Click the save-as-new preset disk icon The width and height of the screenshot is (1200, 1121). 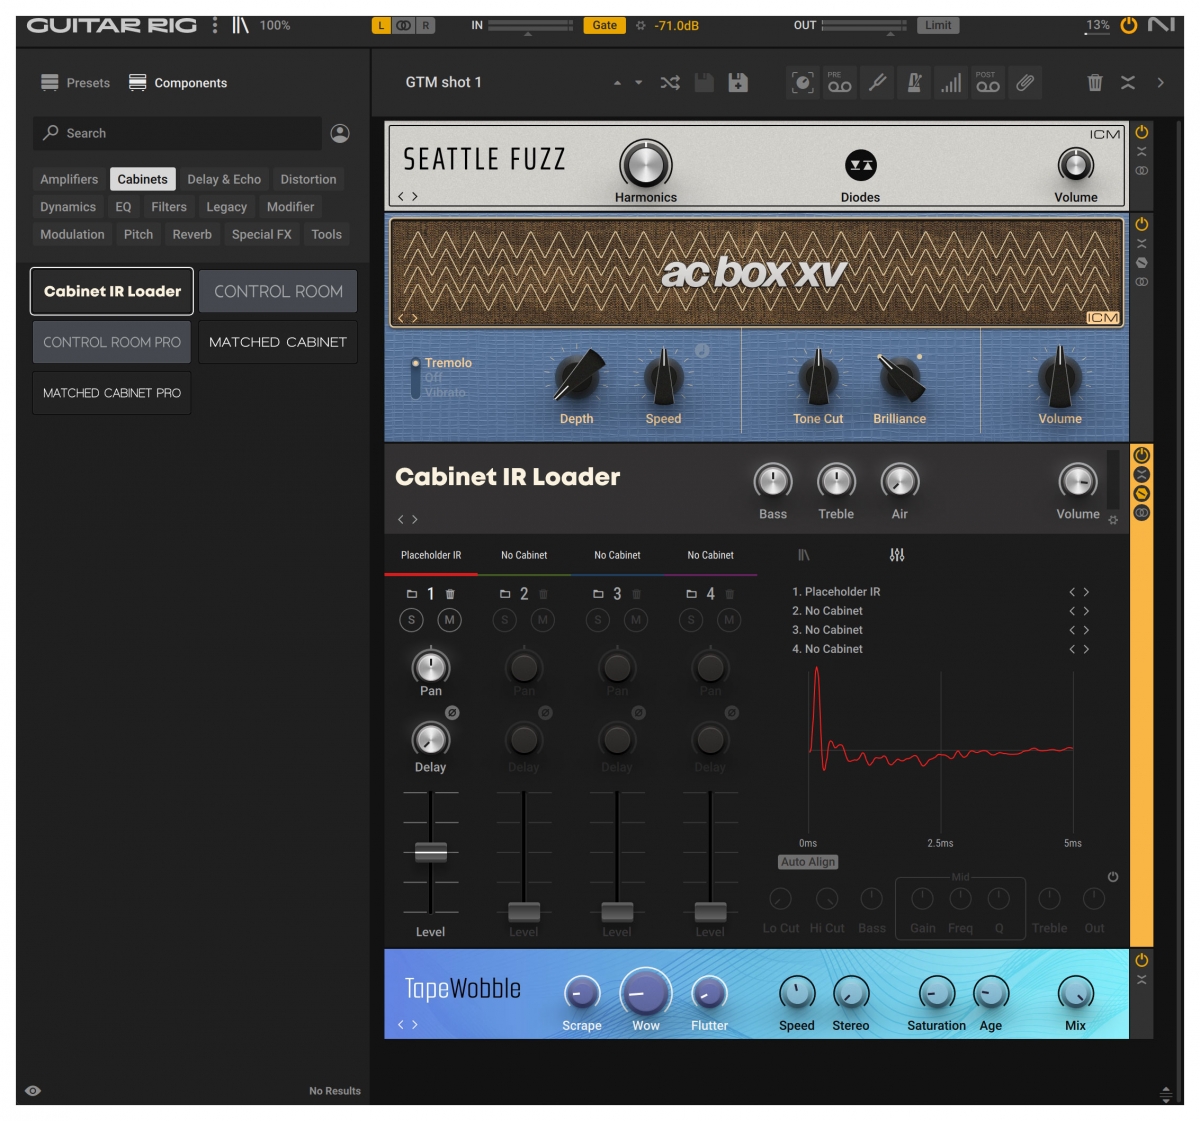pyautogui.click(x=738, y=83)
